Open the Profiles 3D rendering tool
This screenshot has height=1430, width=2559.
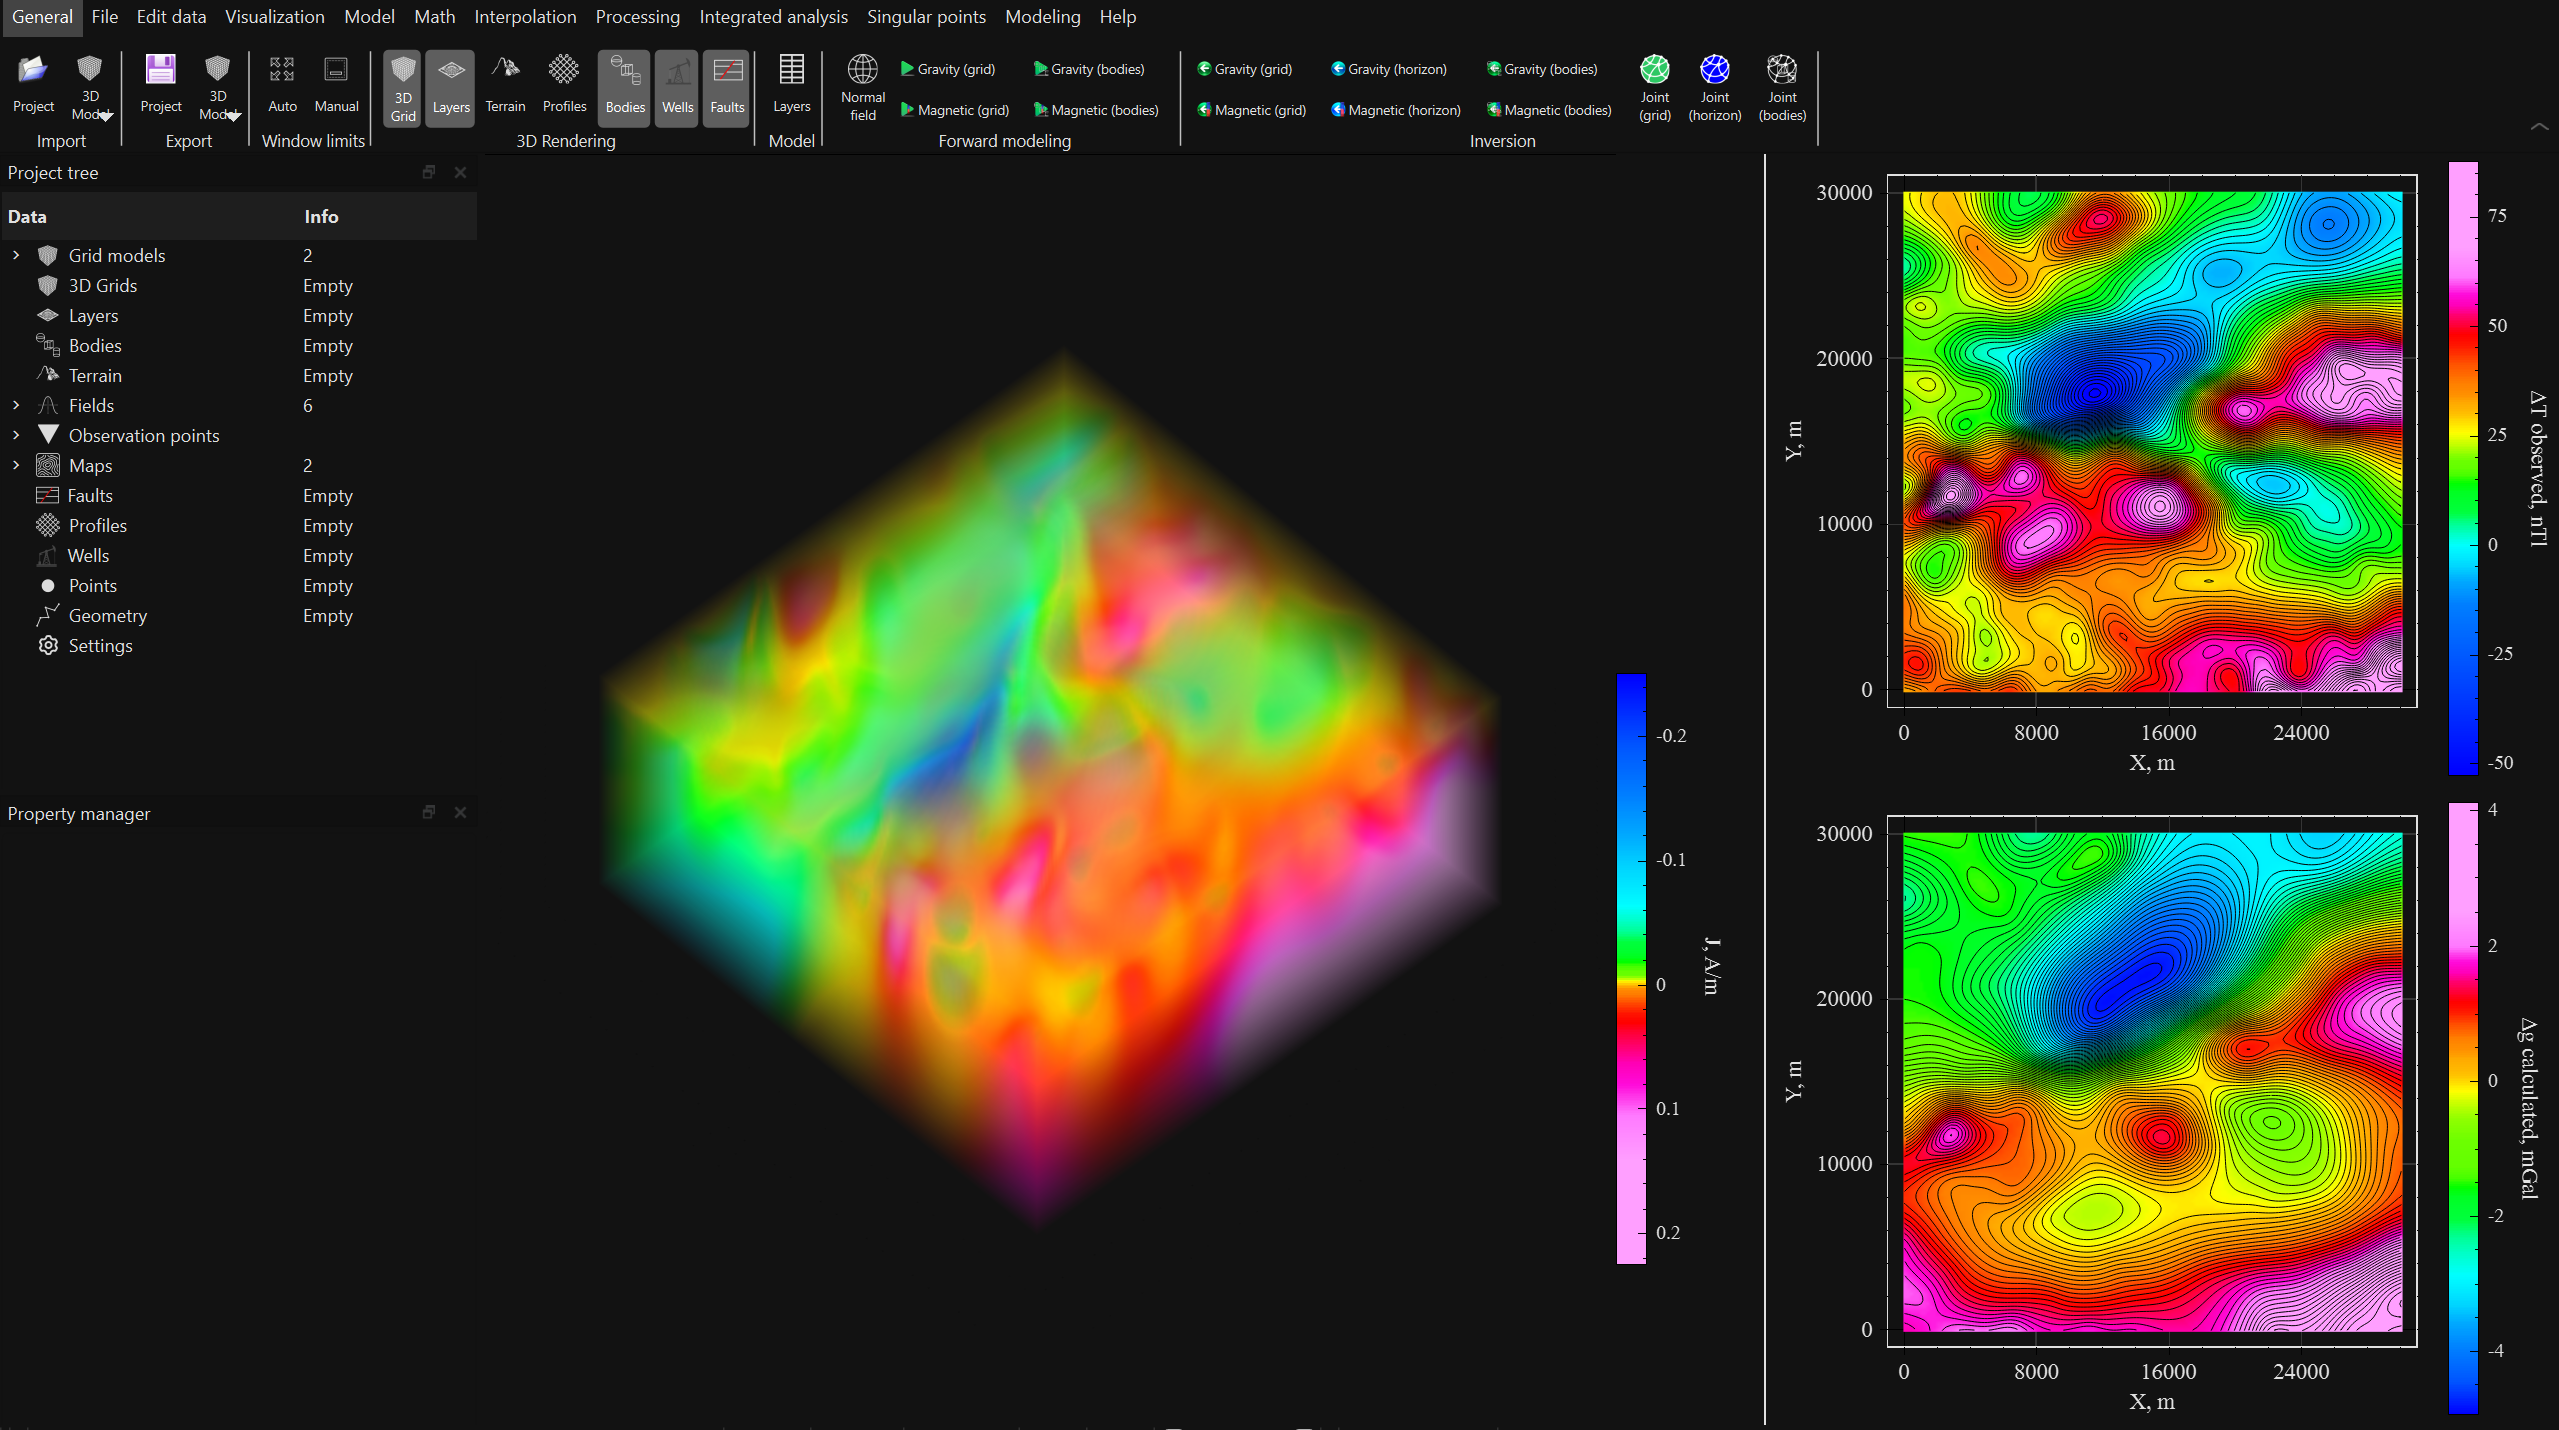pos(563,88)
